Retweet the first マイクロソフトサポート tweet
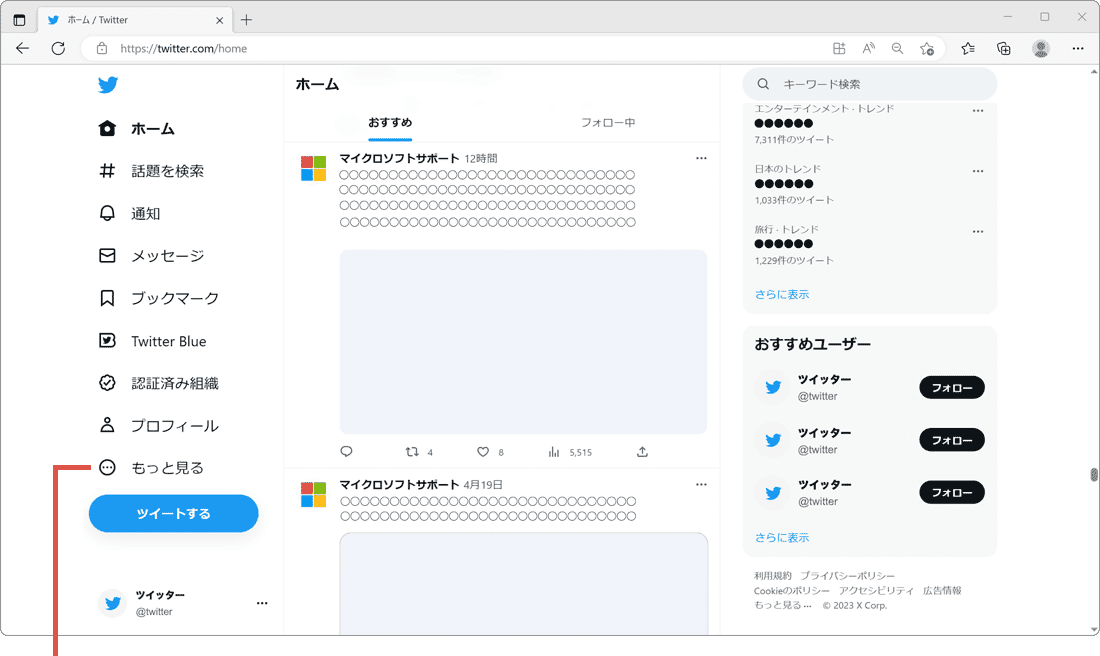Image resolution: width=1100 pixels, height=656 pixels. (x=411, y=452)
